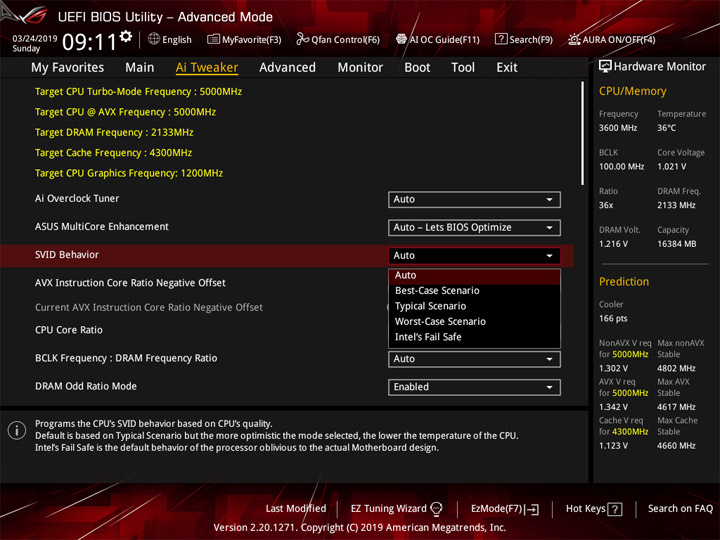Click the info icon beside help text
This screenshot has width=720, height=540.
point(17,430)
